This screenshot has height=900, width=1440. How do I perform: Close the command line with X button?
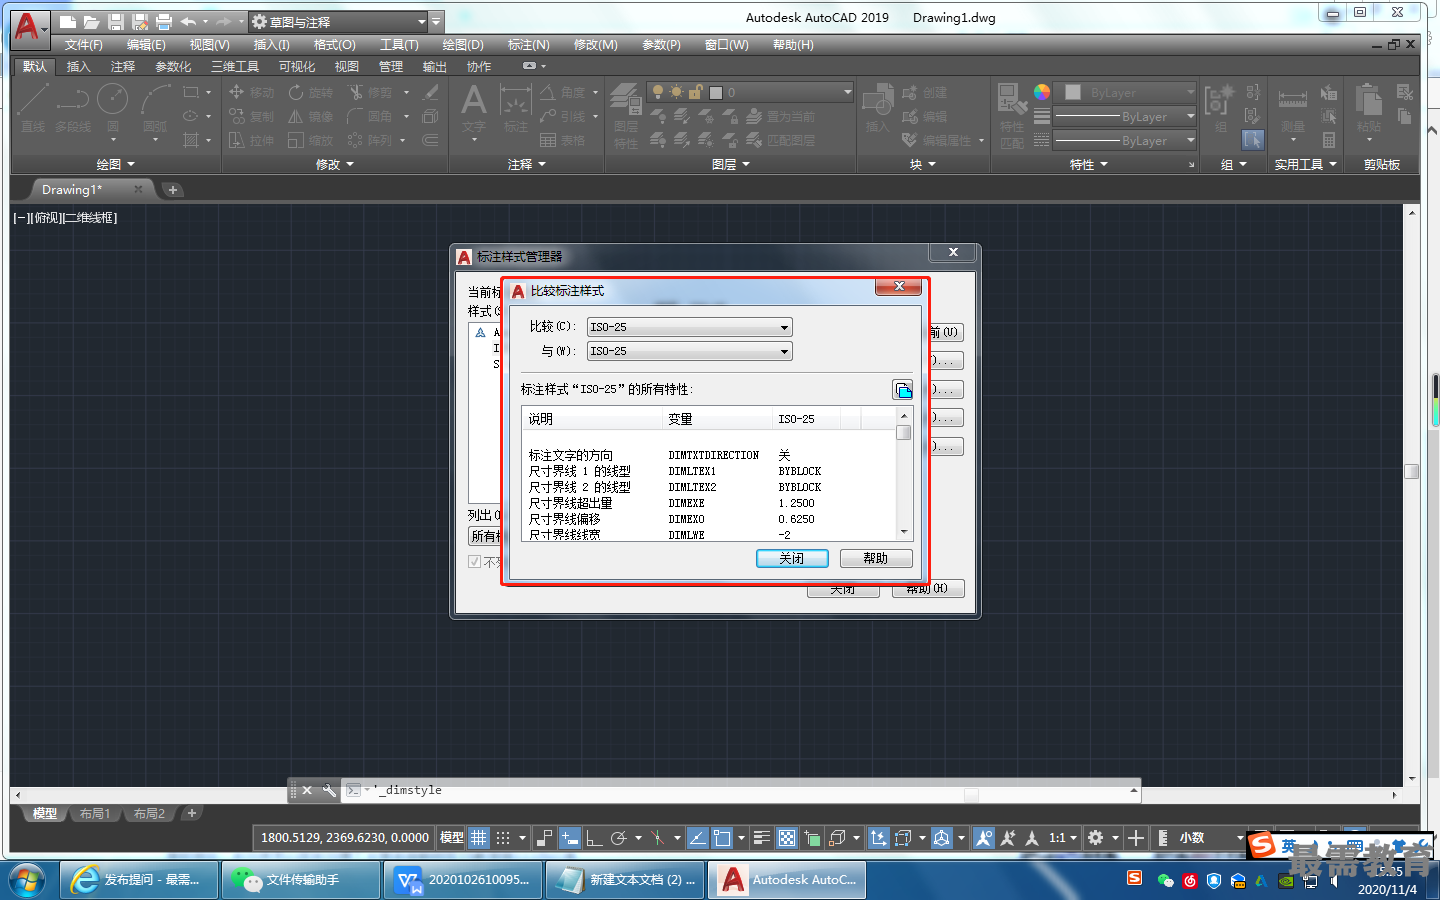click(307, 790)
